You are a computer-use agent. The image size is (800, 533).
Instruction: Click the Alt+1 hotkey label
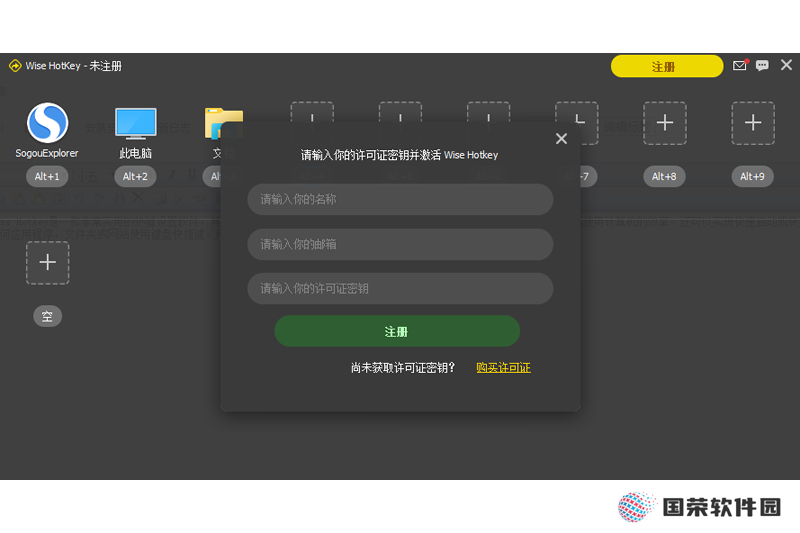coord(47,176)
